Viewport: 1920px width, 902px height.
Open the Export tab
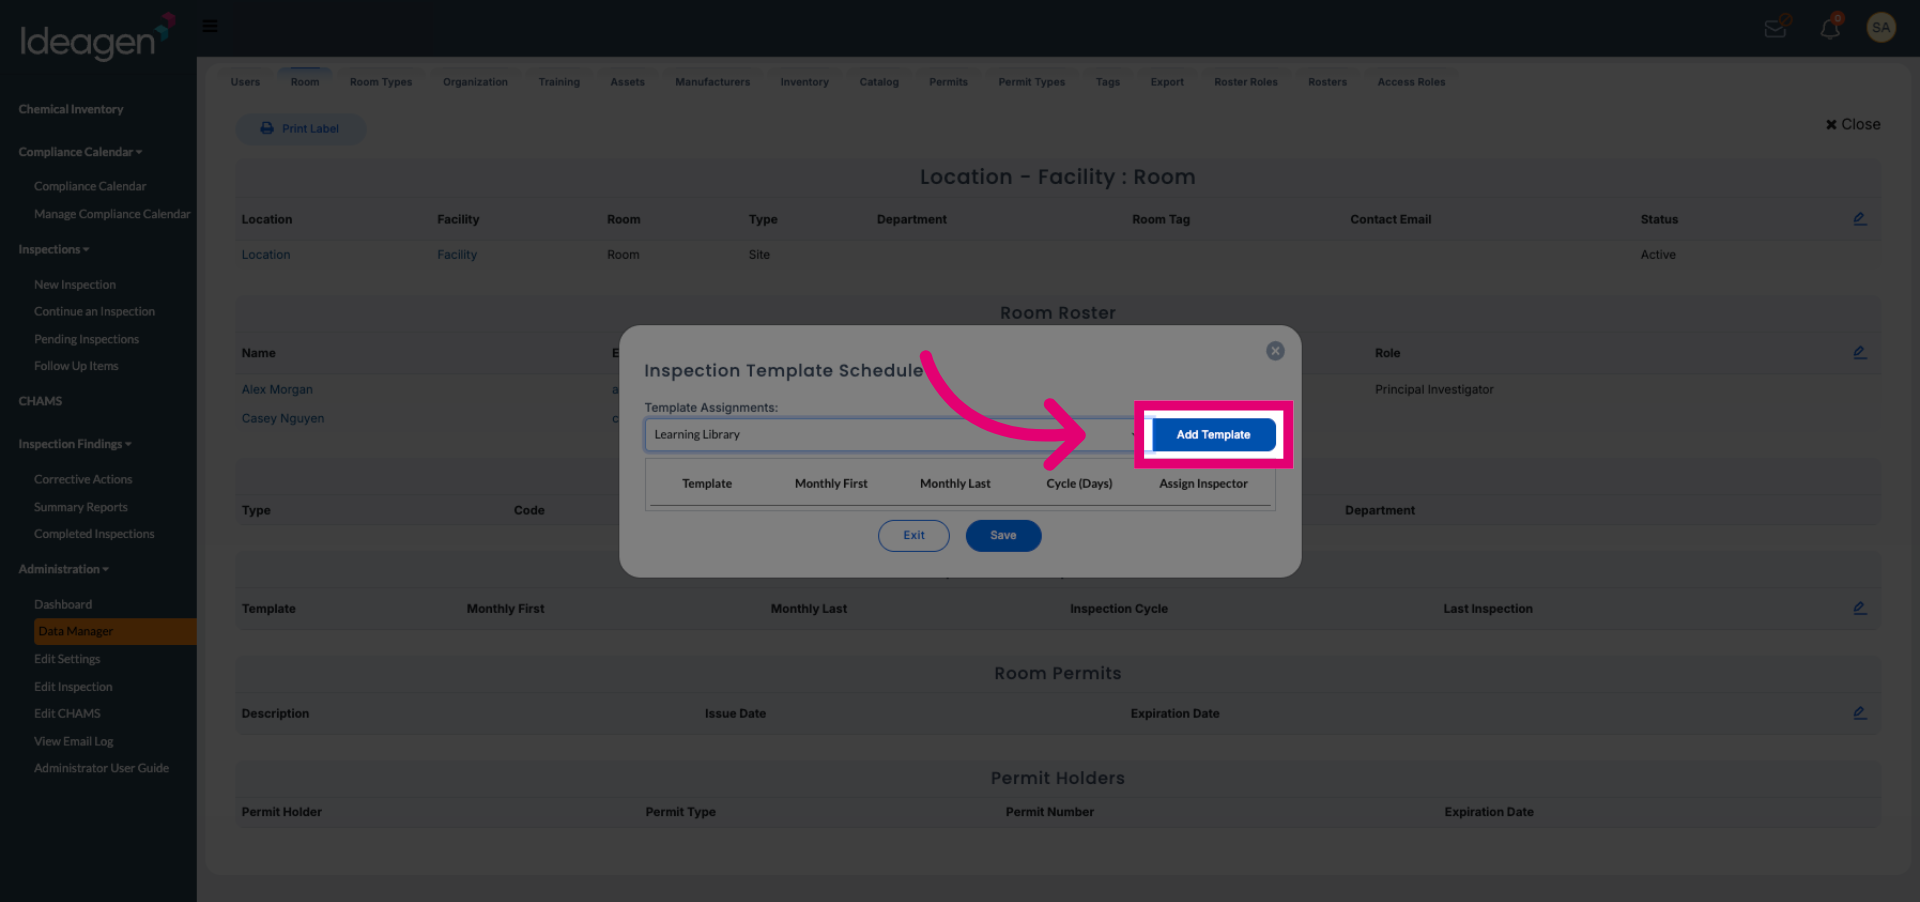(1166, 82)
